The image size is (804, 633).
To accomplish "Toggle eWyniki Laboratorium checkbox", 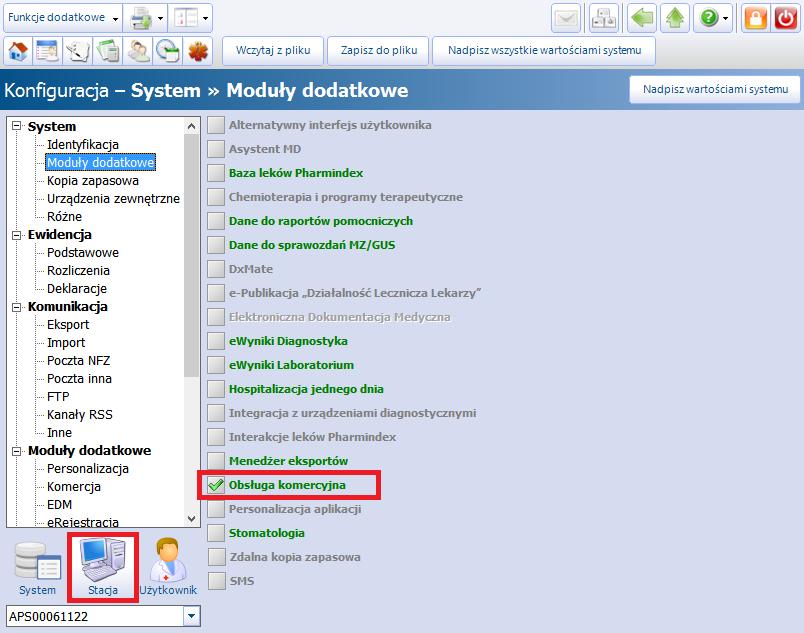I will click(x=216, y=365).
